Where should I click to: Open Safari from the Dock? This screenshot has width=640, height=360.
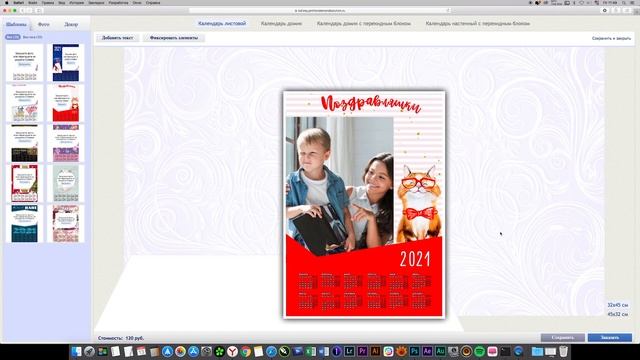(271, 351)
